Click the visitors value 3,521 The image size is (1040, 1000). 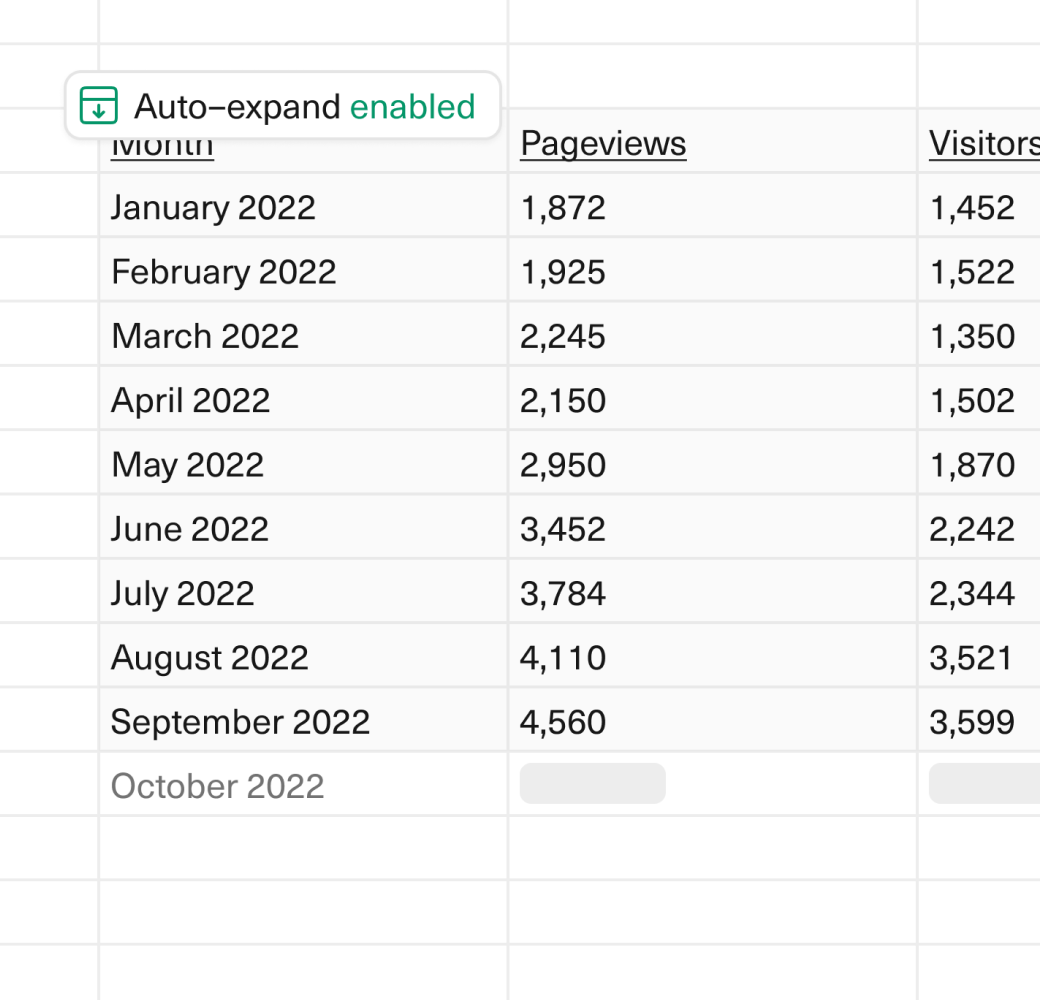click(x=972, y=658)
